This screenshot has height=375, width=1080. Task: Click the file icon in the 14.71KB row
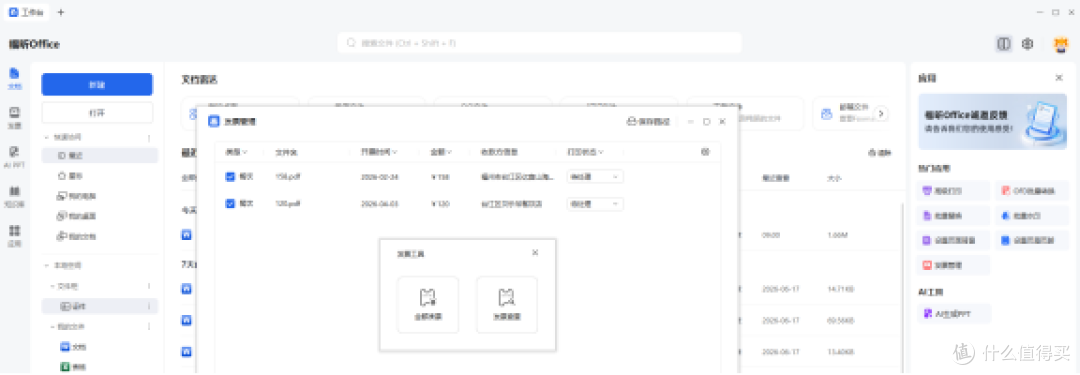pos(186,289)
